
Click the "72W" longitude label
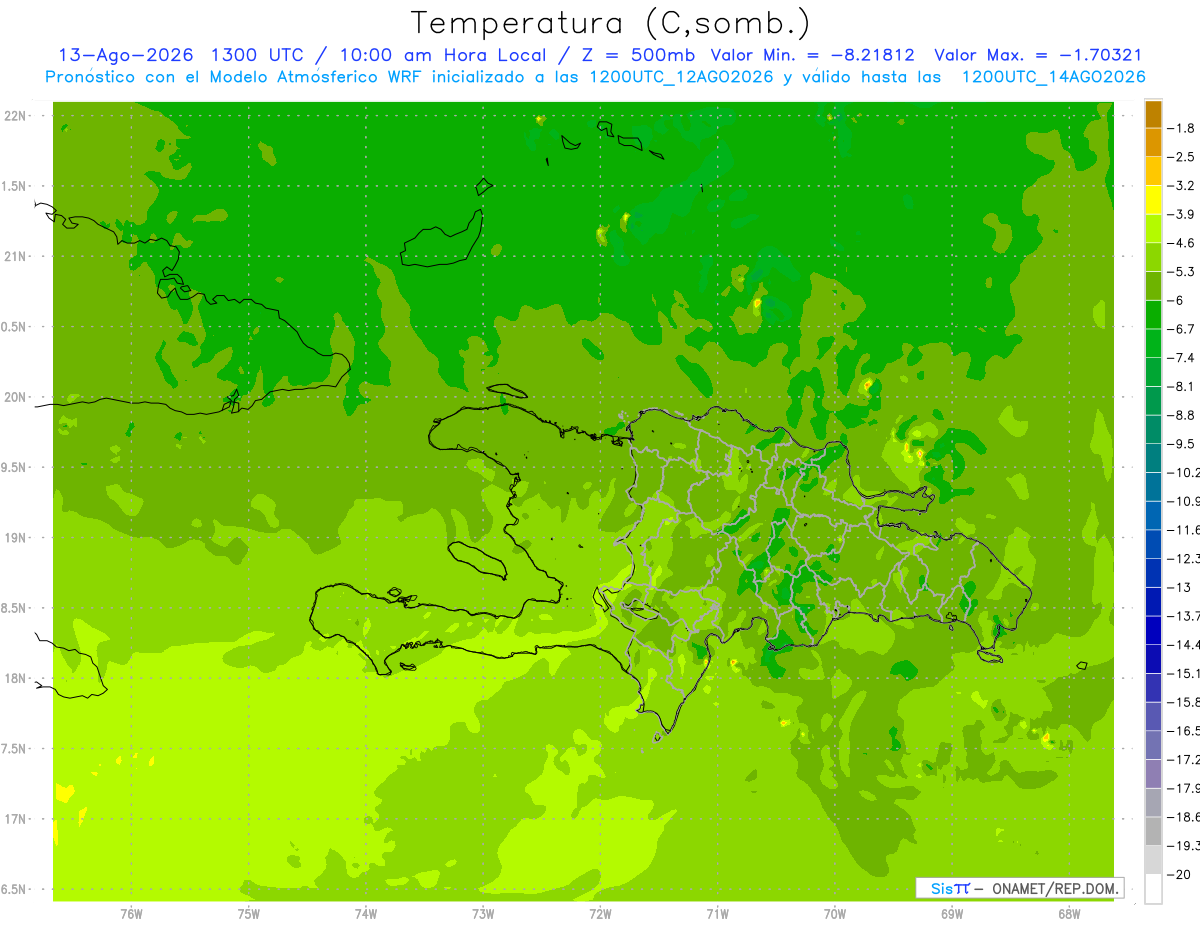coord(600,914)
